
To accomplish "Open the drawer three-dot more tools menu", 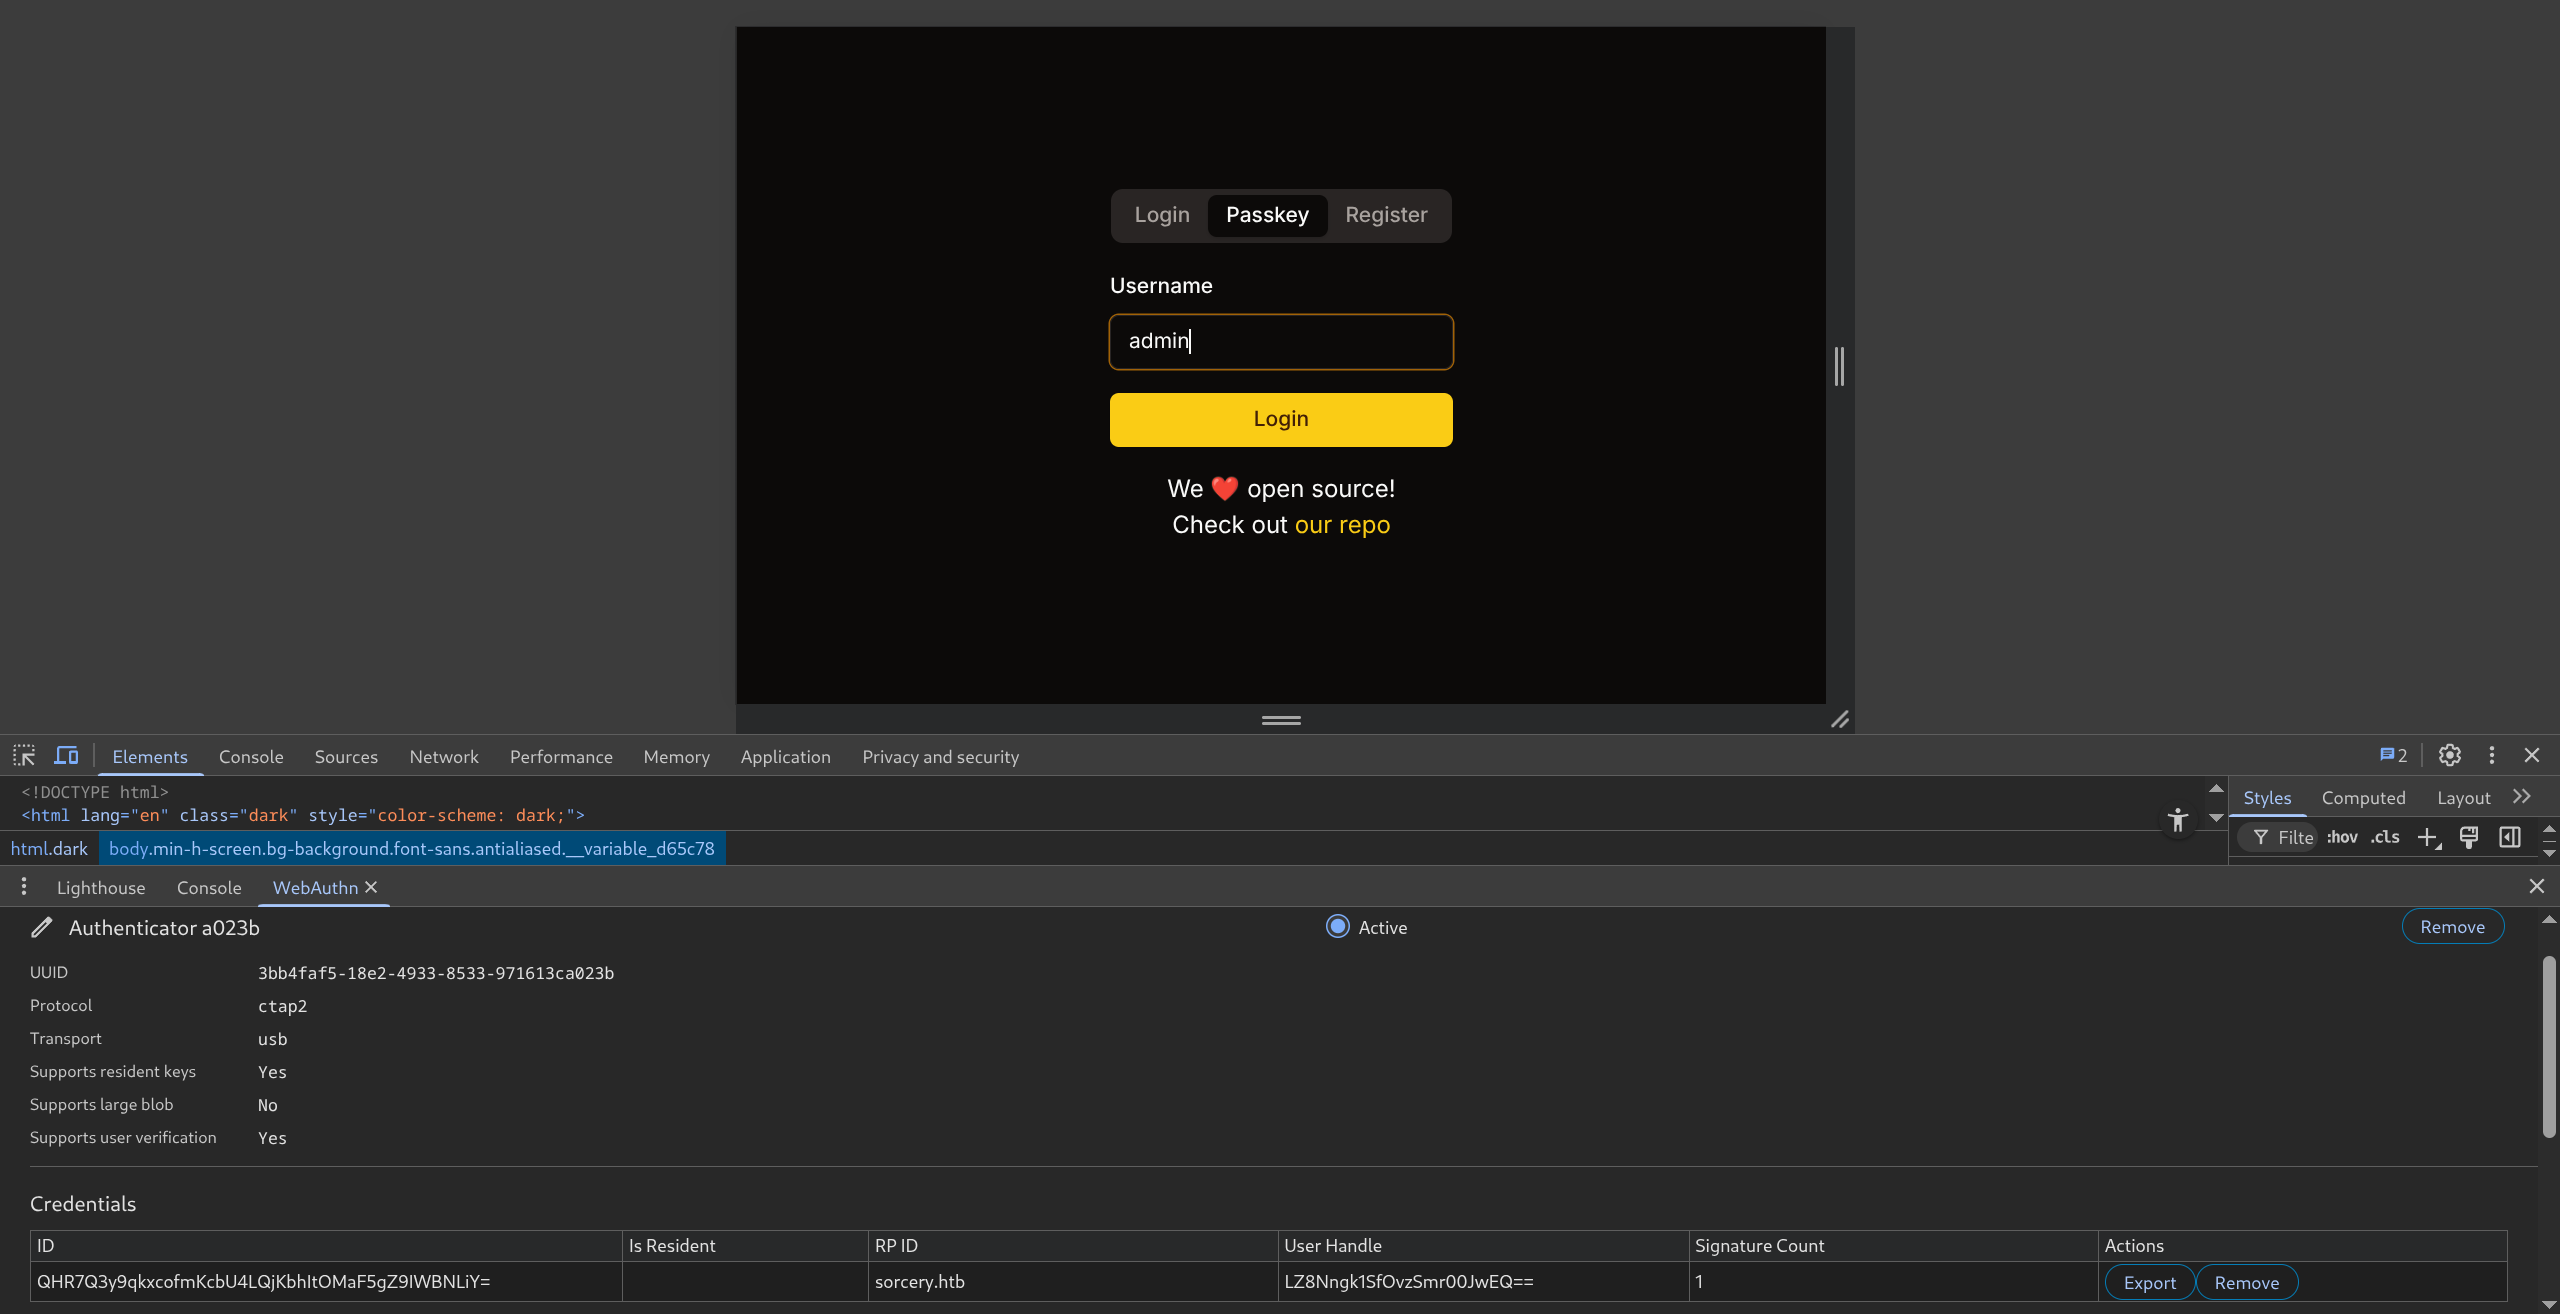I will 24,887.
